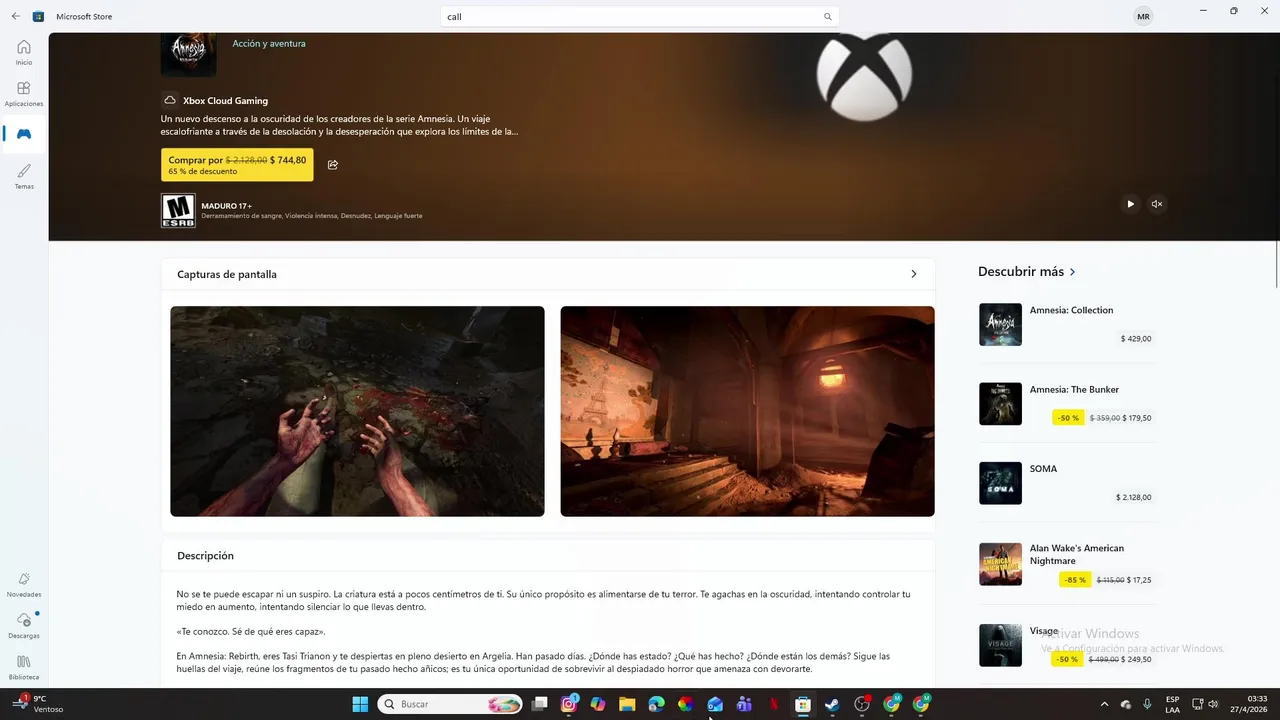Open the gaming controller section
Screen dimensions: 1280x720
pos(24,134)
